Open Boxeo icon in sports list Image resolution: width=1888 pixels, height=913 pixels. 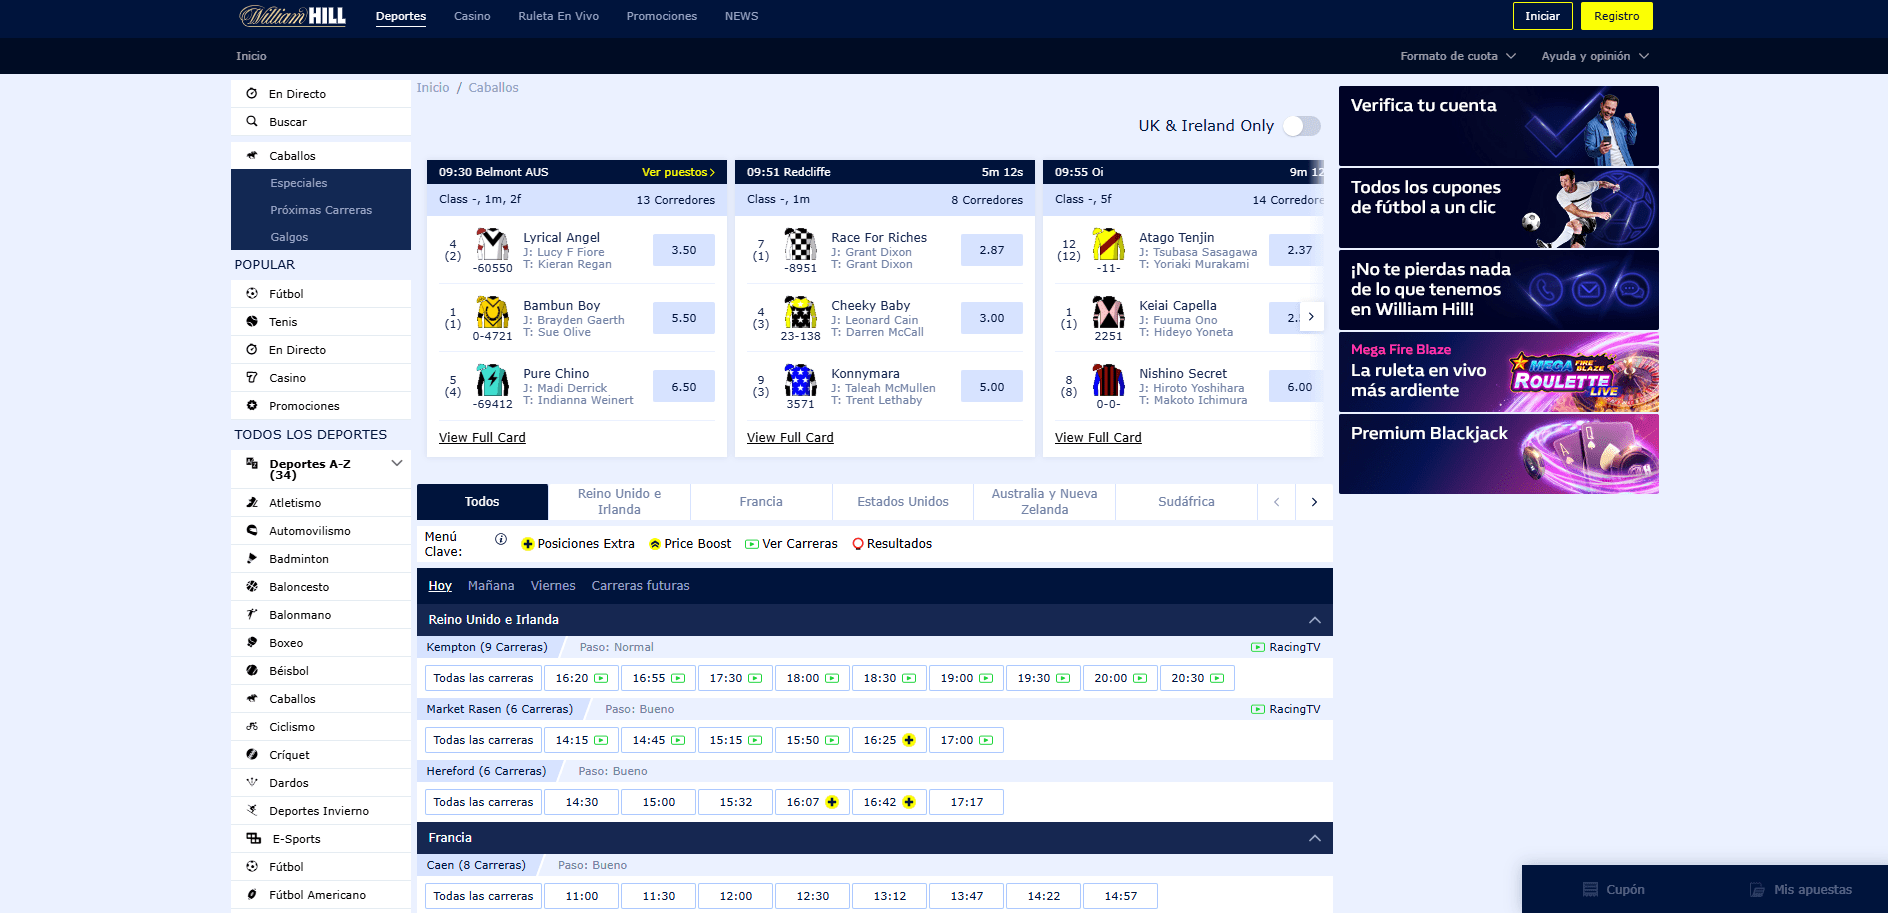pyautogui.click(x=252, y=642)
